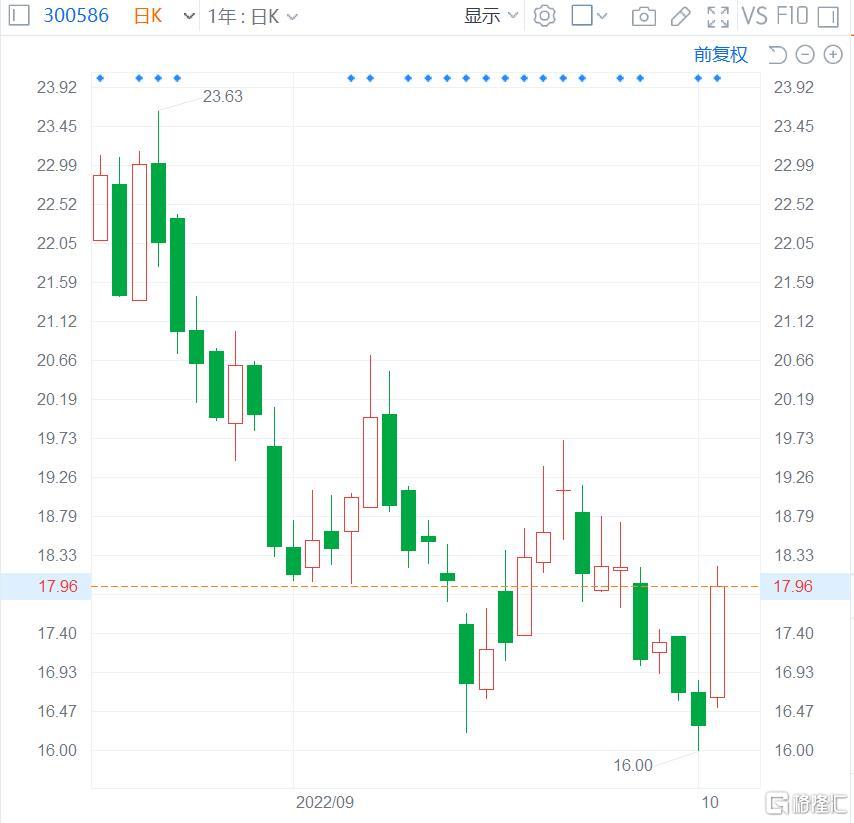The width and height of the screenshot is (854, 823).
Task: Zoom out chart with minus icon
Action: [x=805, y=54]
